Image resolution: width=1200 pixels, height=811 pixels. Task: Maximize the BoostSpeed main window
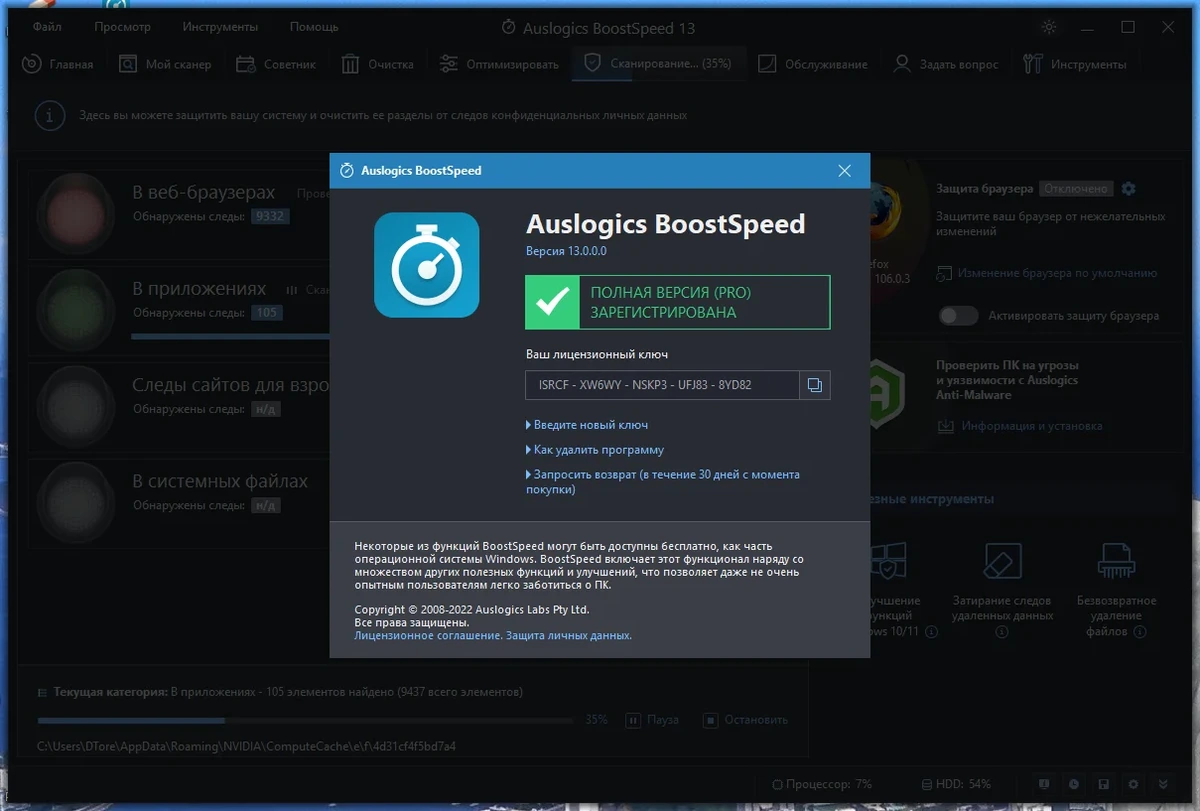point(1128,27)
